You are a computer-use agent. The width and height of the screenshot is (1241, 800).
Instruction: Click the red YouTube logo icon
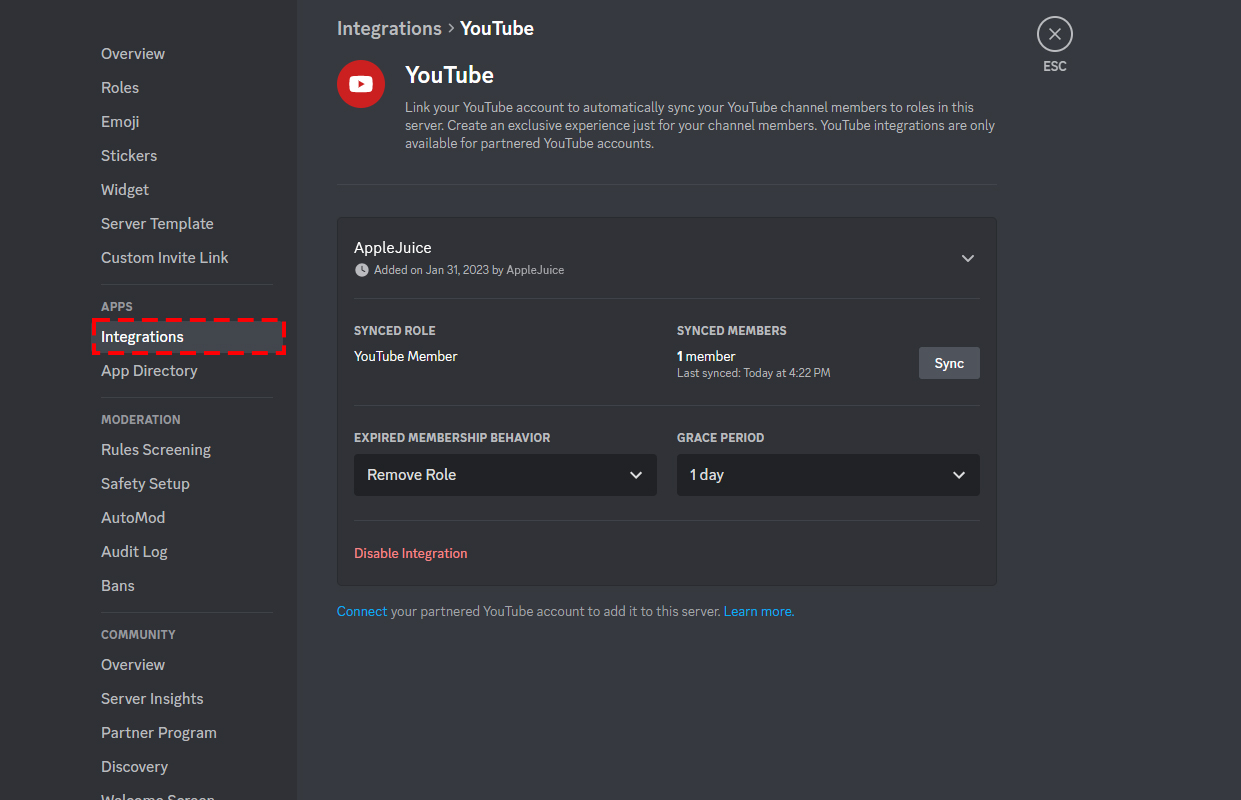coord(361,84)
